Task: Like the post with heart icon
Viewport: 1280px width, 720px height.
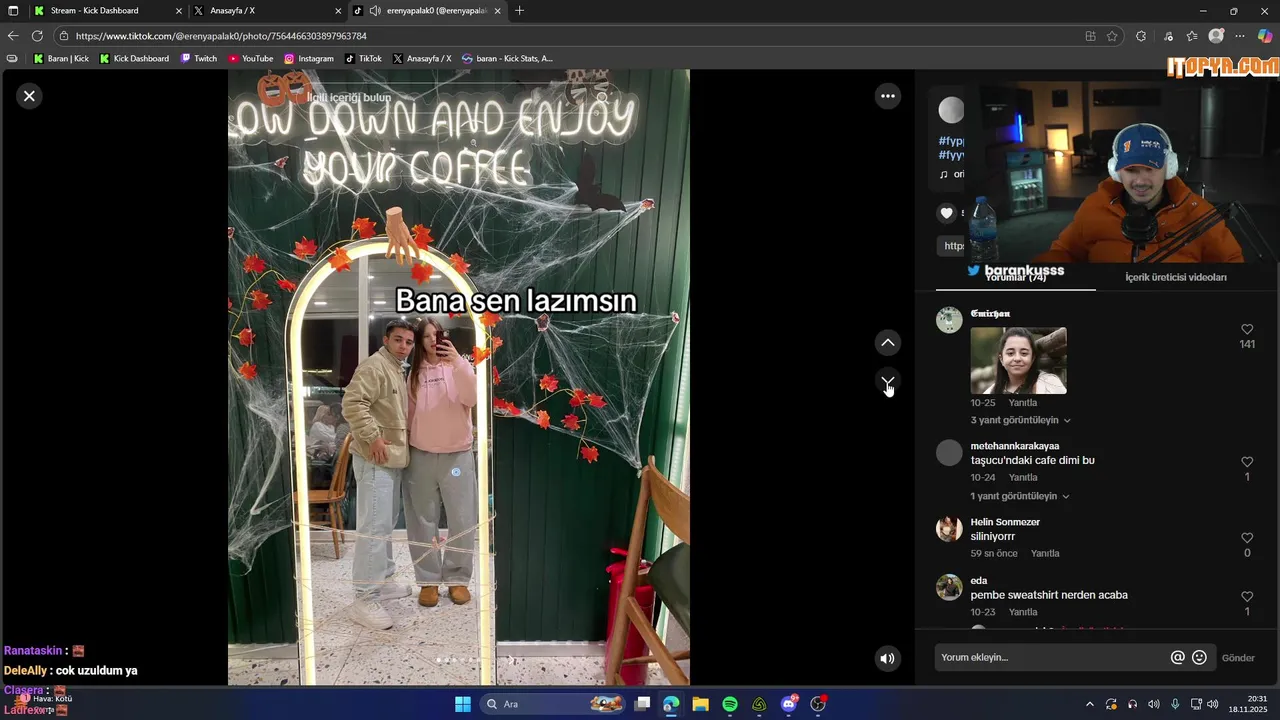Action: 947,213
